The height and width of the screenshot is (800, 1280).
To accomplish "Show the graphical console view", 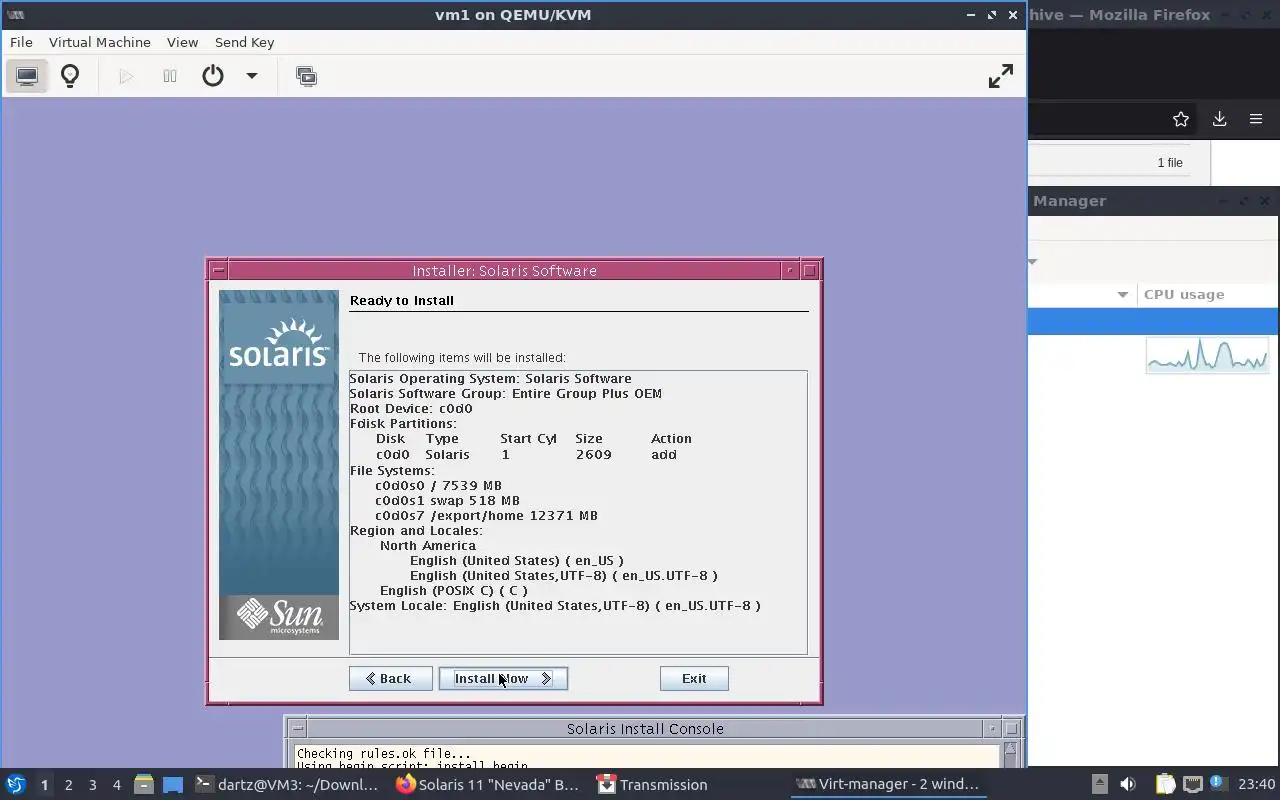I will tap(27, 76).
